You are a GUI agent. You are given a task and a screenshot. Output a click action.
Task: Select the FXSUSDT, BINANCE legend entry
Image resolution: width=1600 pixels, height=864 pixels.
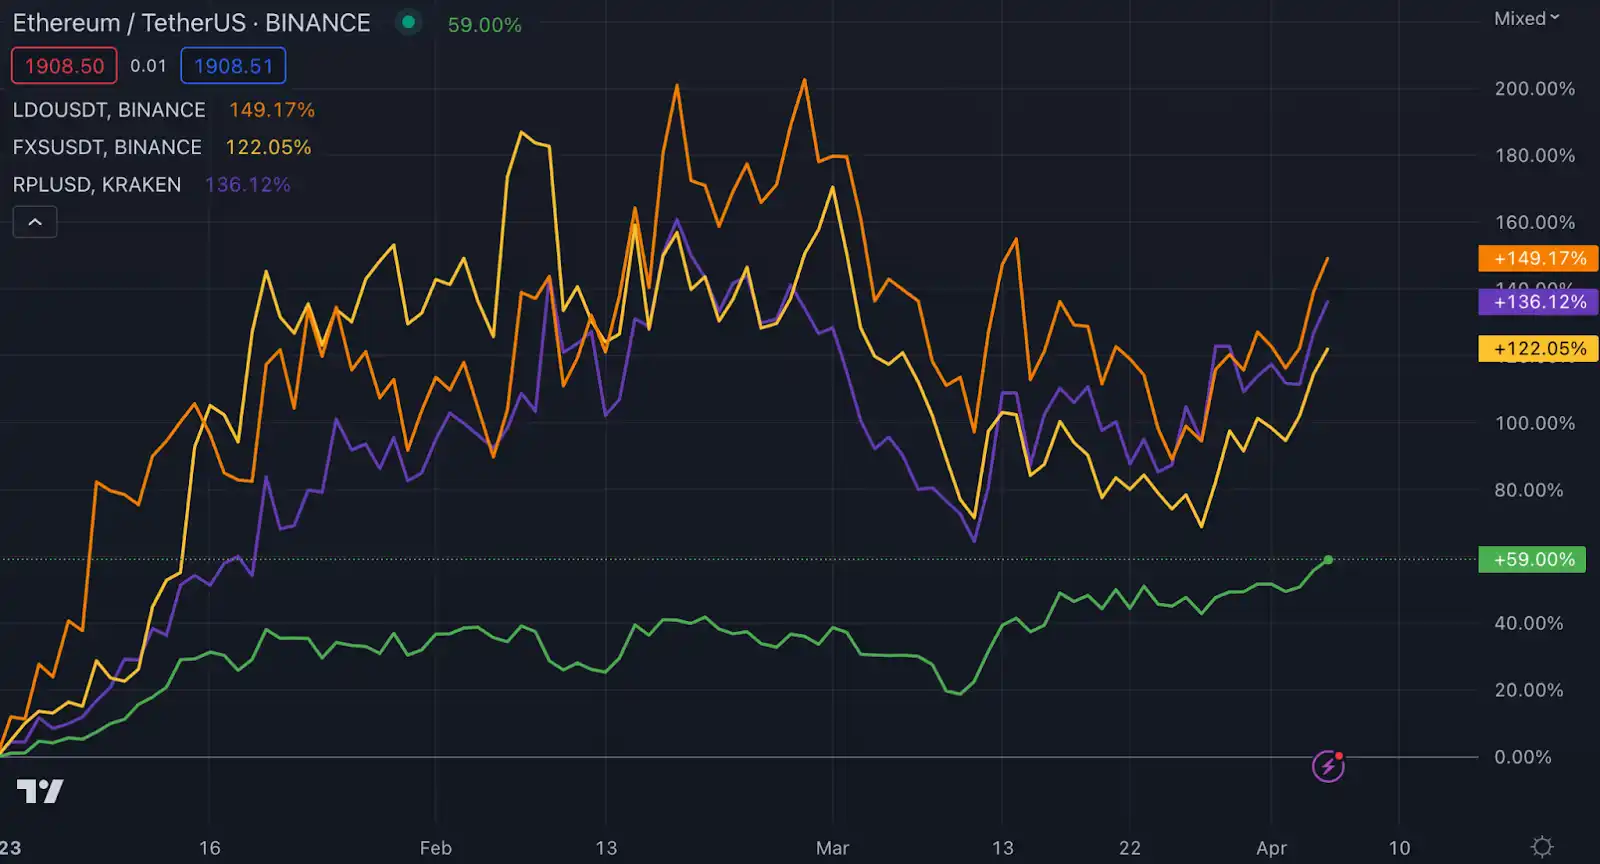click(107, 147)
